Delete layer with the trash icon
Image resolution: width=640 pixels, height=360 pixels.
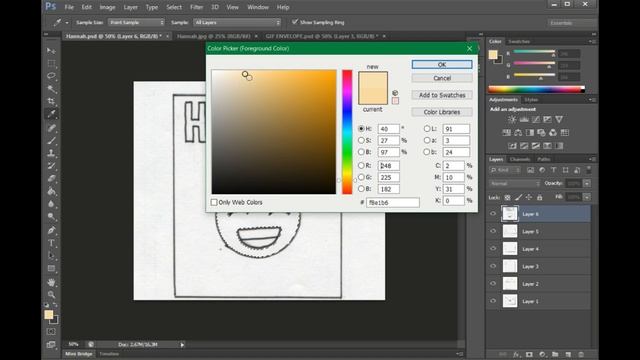coord(581,355)
